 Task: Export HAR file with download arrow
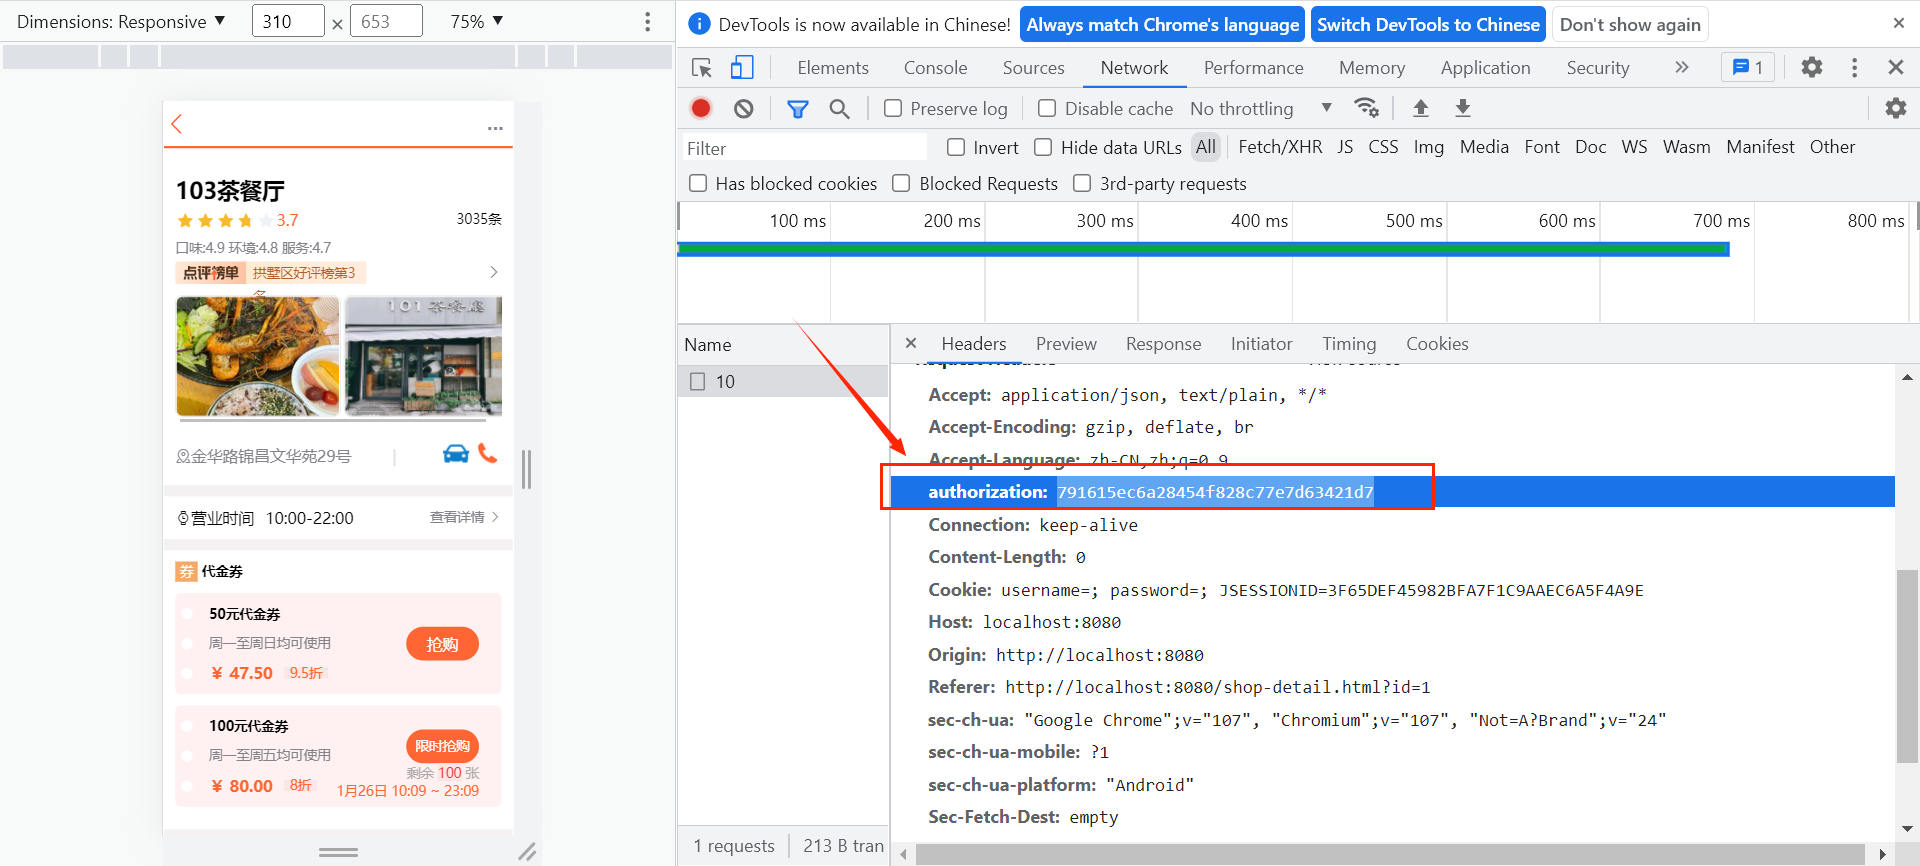click(x=1462, y=107)
